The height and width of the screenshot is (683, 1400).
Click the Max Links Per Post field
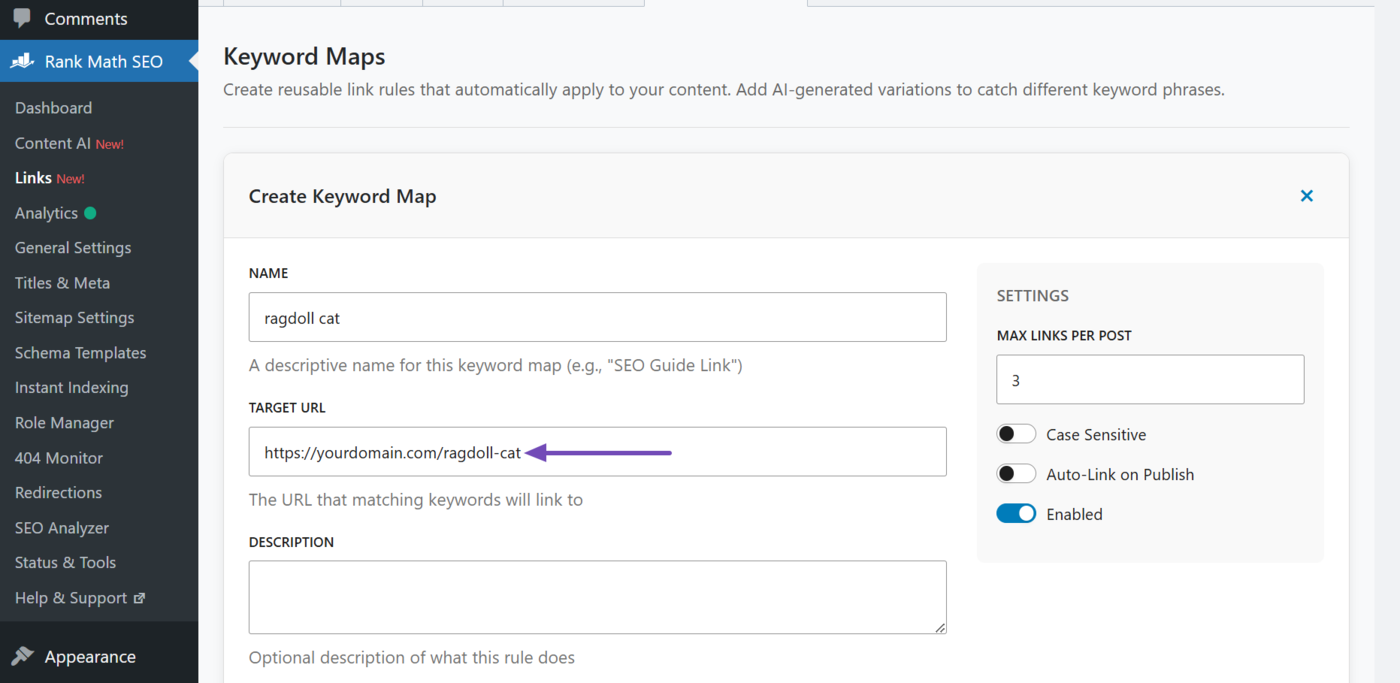[x=1150, y=379]
